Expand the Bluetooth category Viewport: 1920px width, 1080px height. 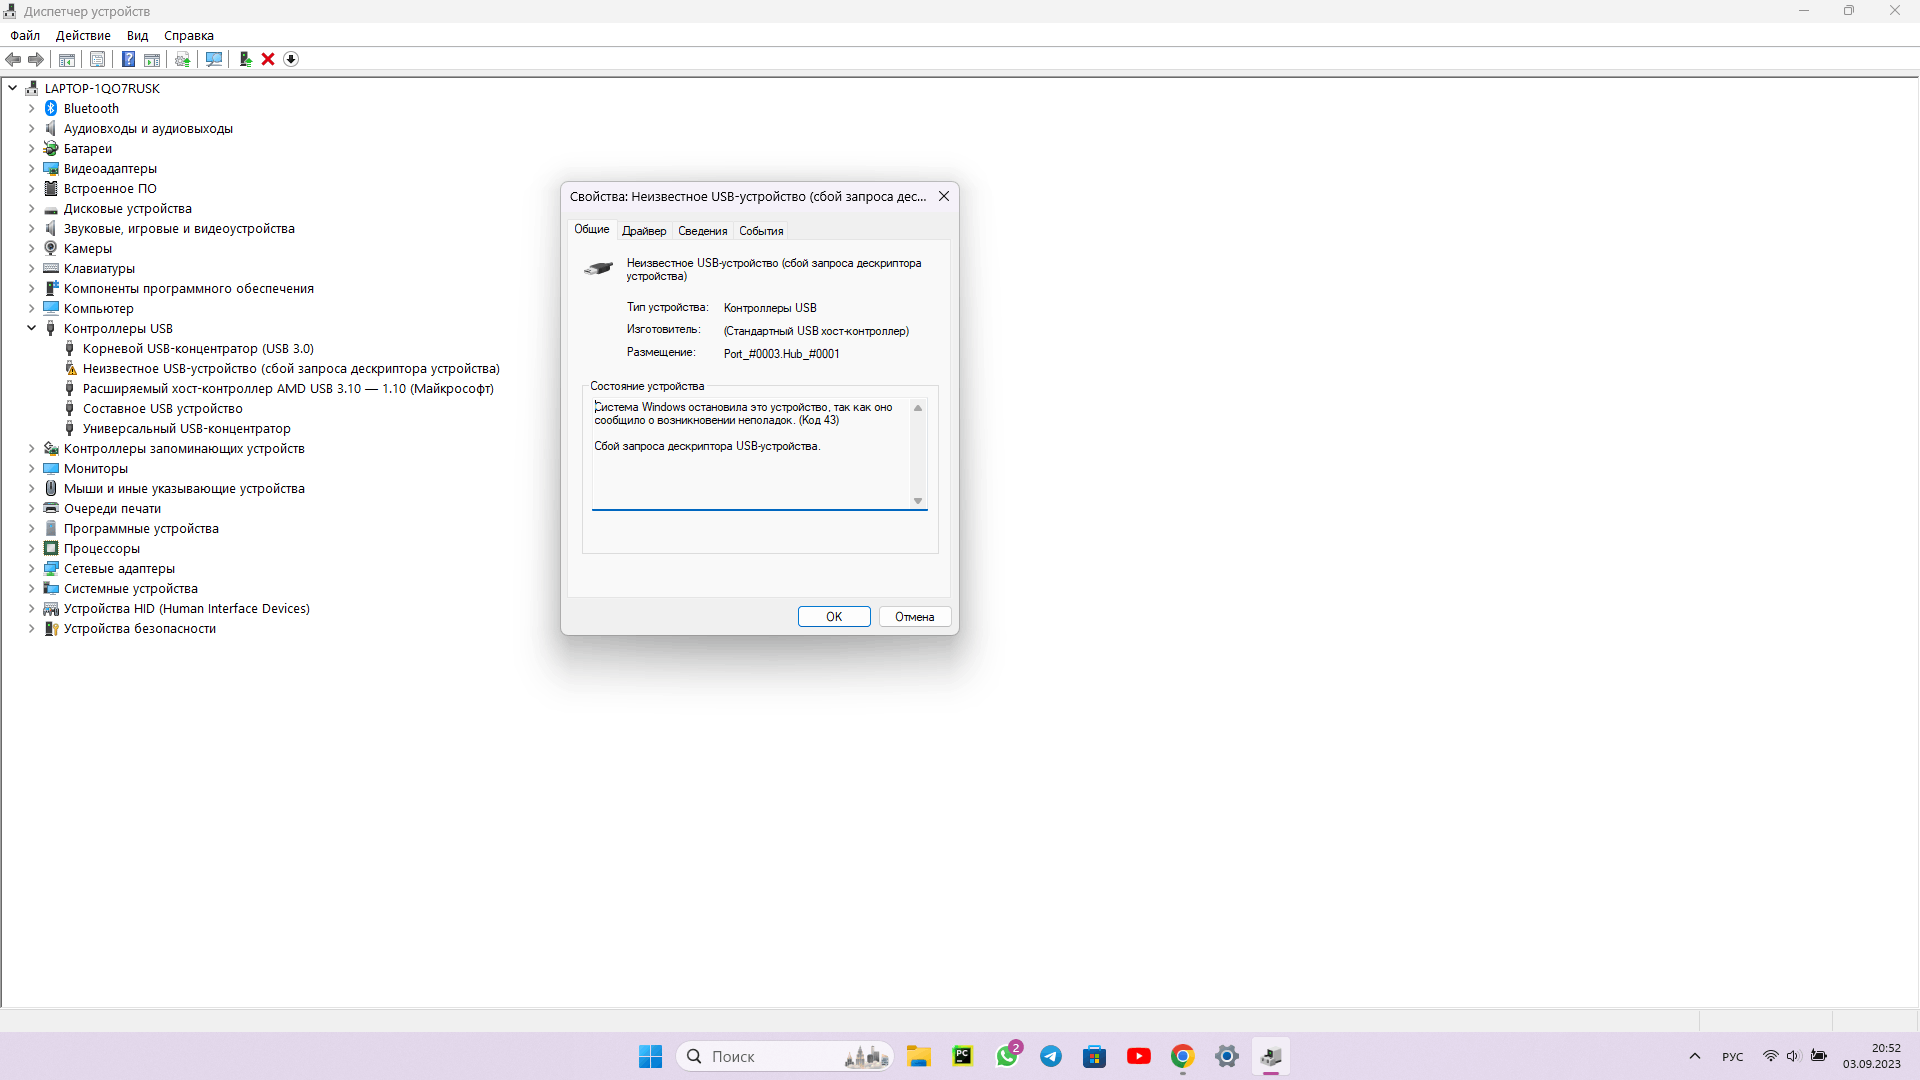tap(31, 108)
